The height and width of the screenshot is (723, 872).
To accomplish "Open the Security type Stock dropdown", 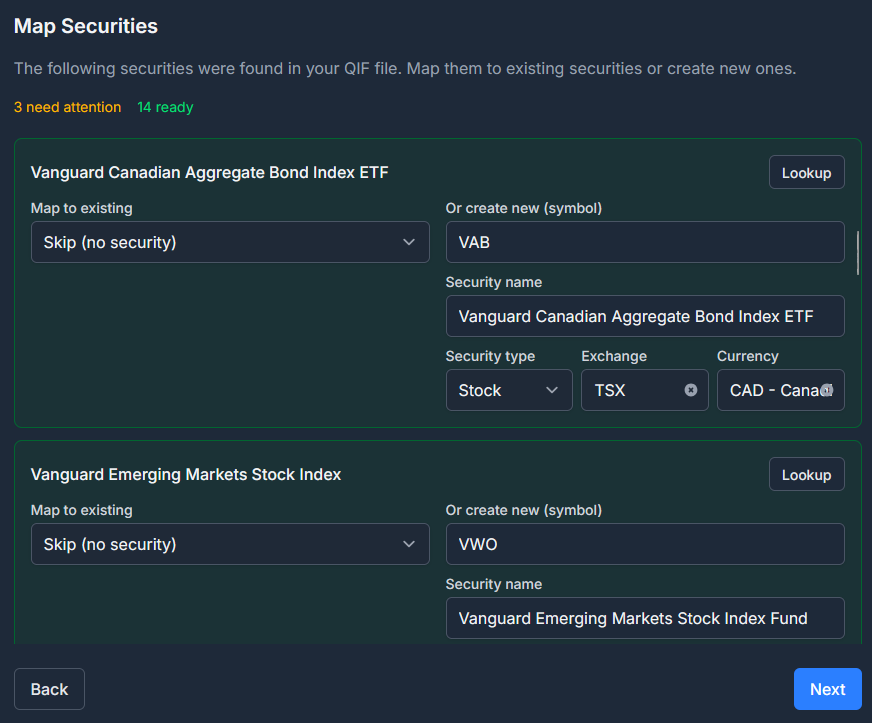I will (x=509, y=390).
